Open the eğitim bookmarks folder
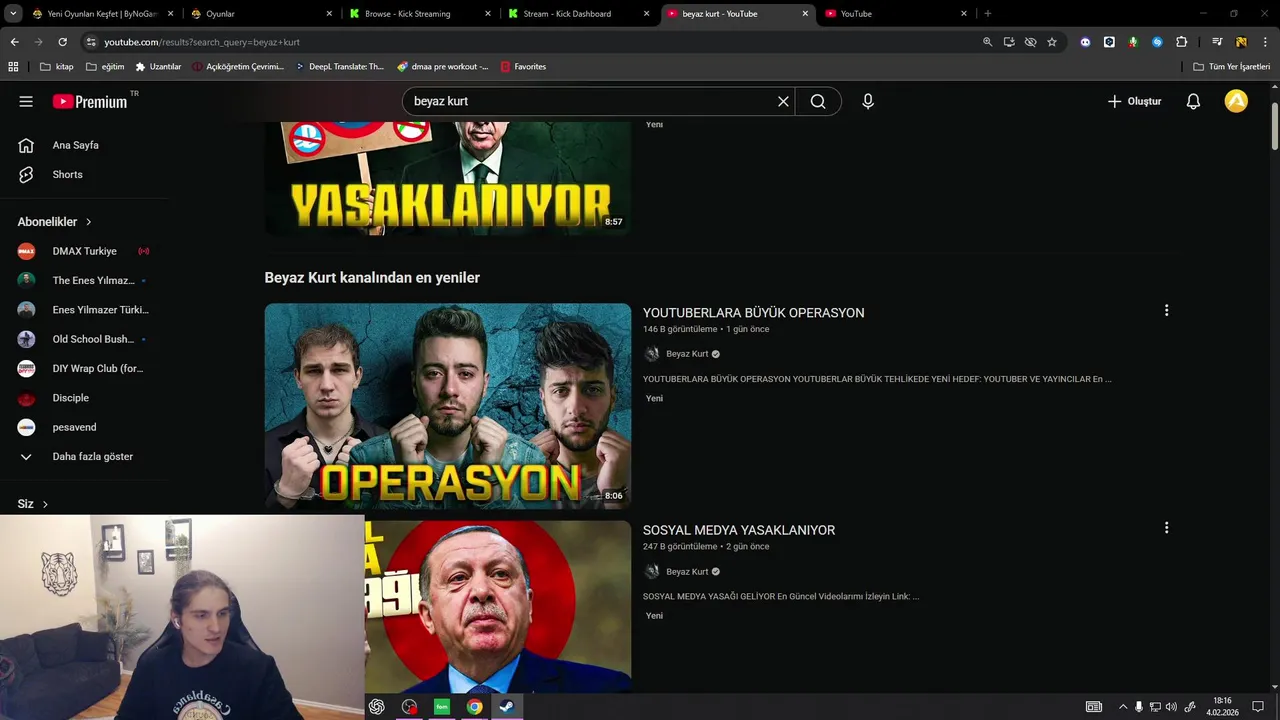This screenshot has width=1280, height=720. 105,67
